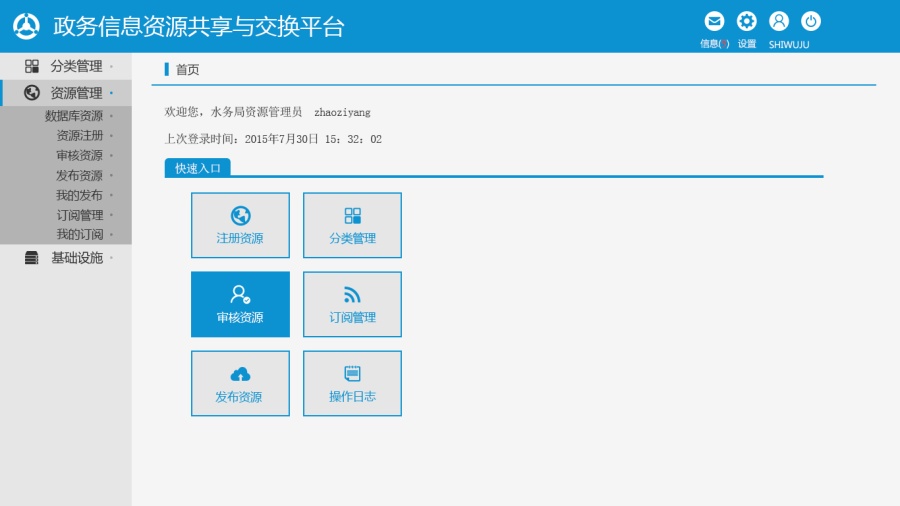Select 审核资源 in sidebar submenu

click(80, 155)
